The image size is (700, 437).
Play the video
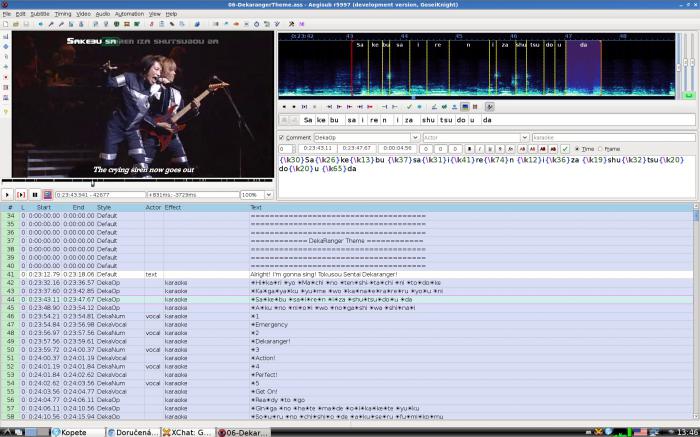pyautogui.click(x=7, y=195)
